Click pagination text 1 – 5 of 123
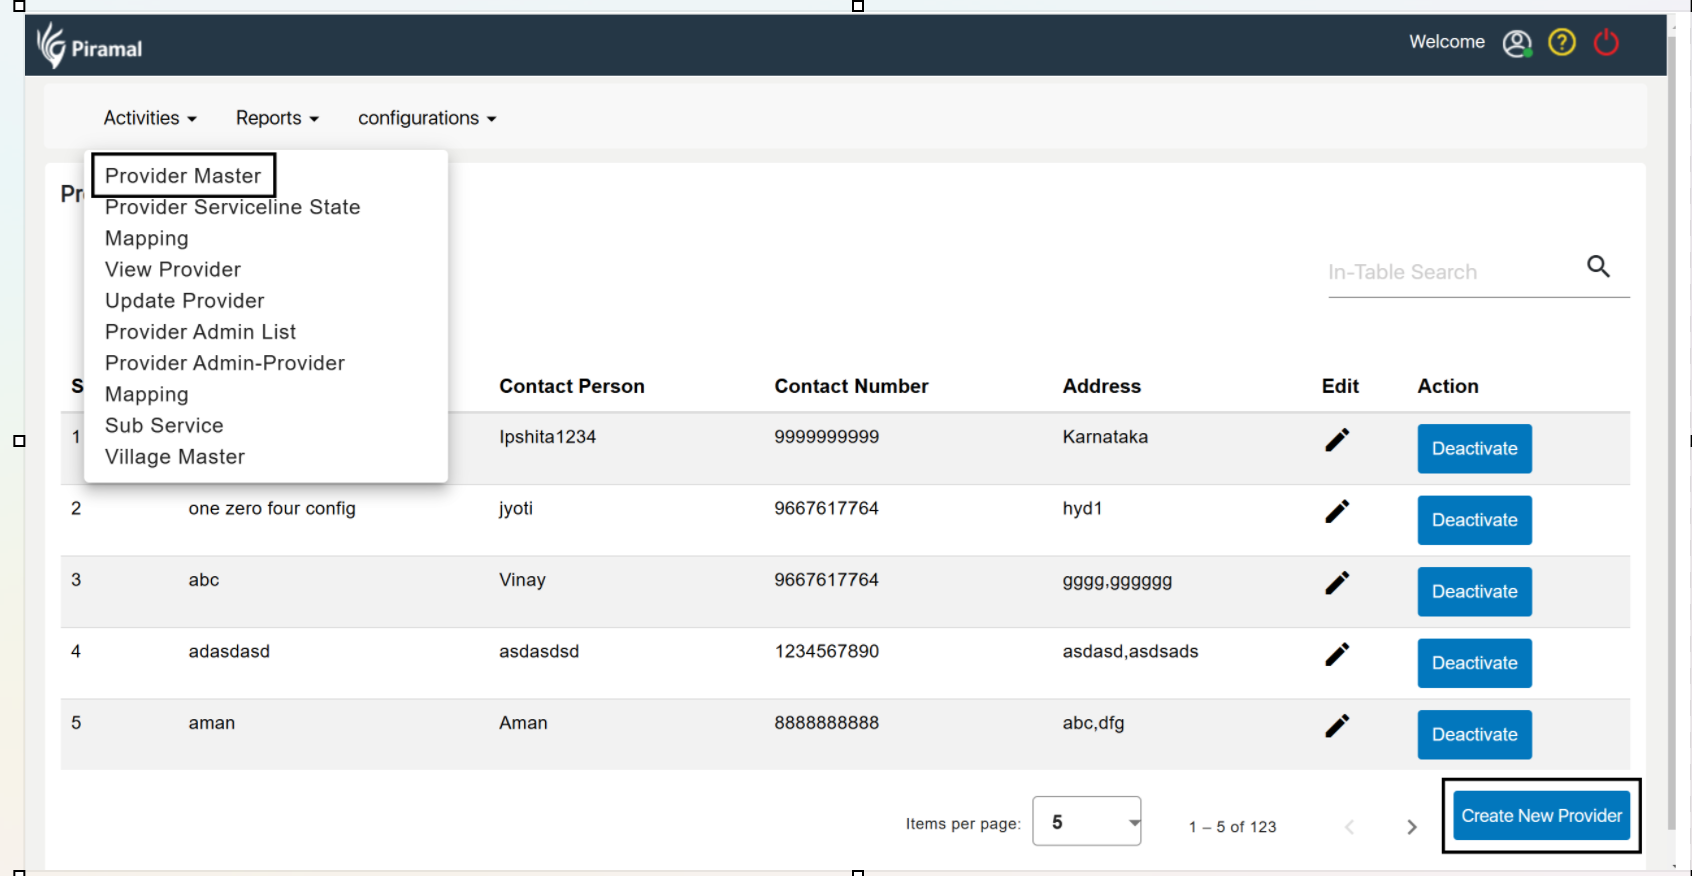Image resolution: width=1692 pixels, height=876 pixels. click(x=1232, y=827)
